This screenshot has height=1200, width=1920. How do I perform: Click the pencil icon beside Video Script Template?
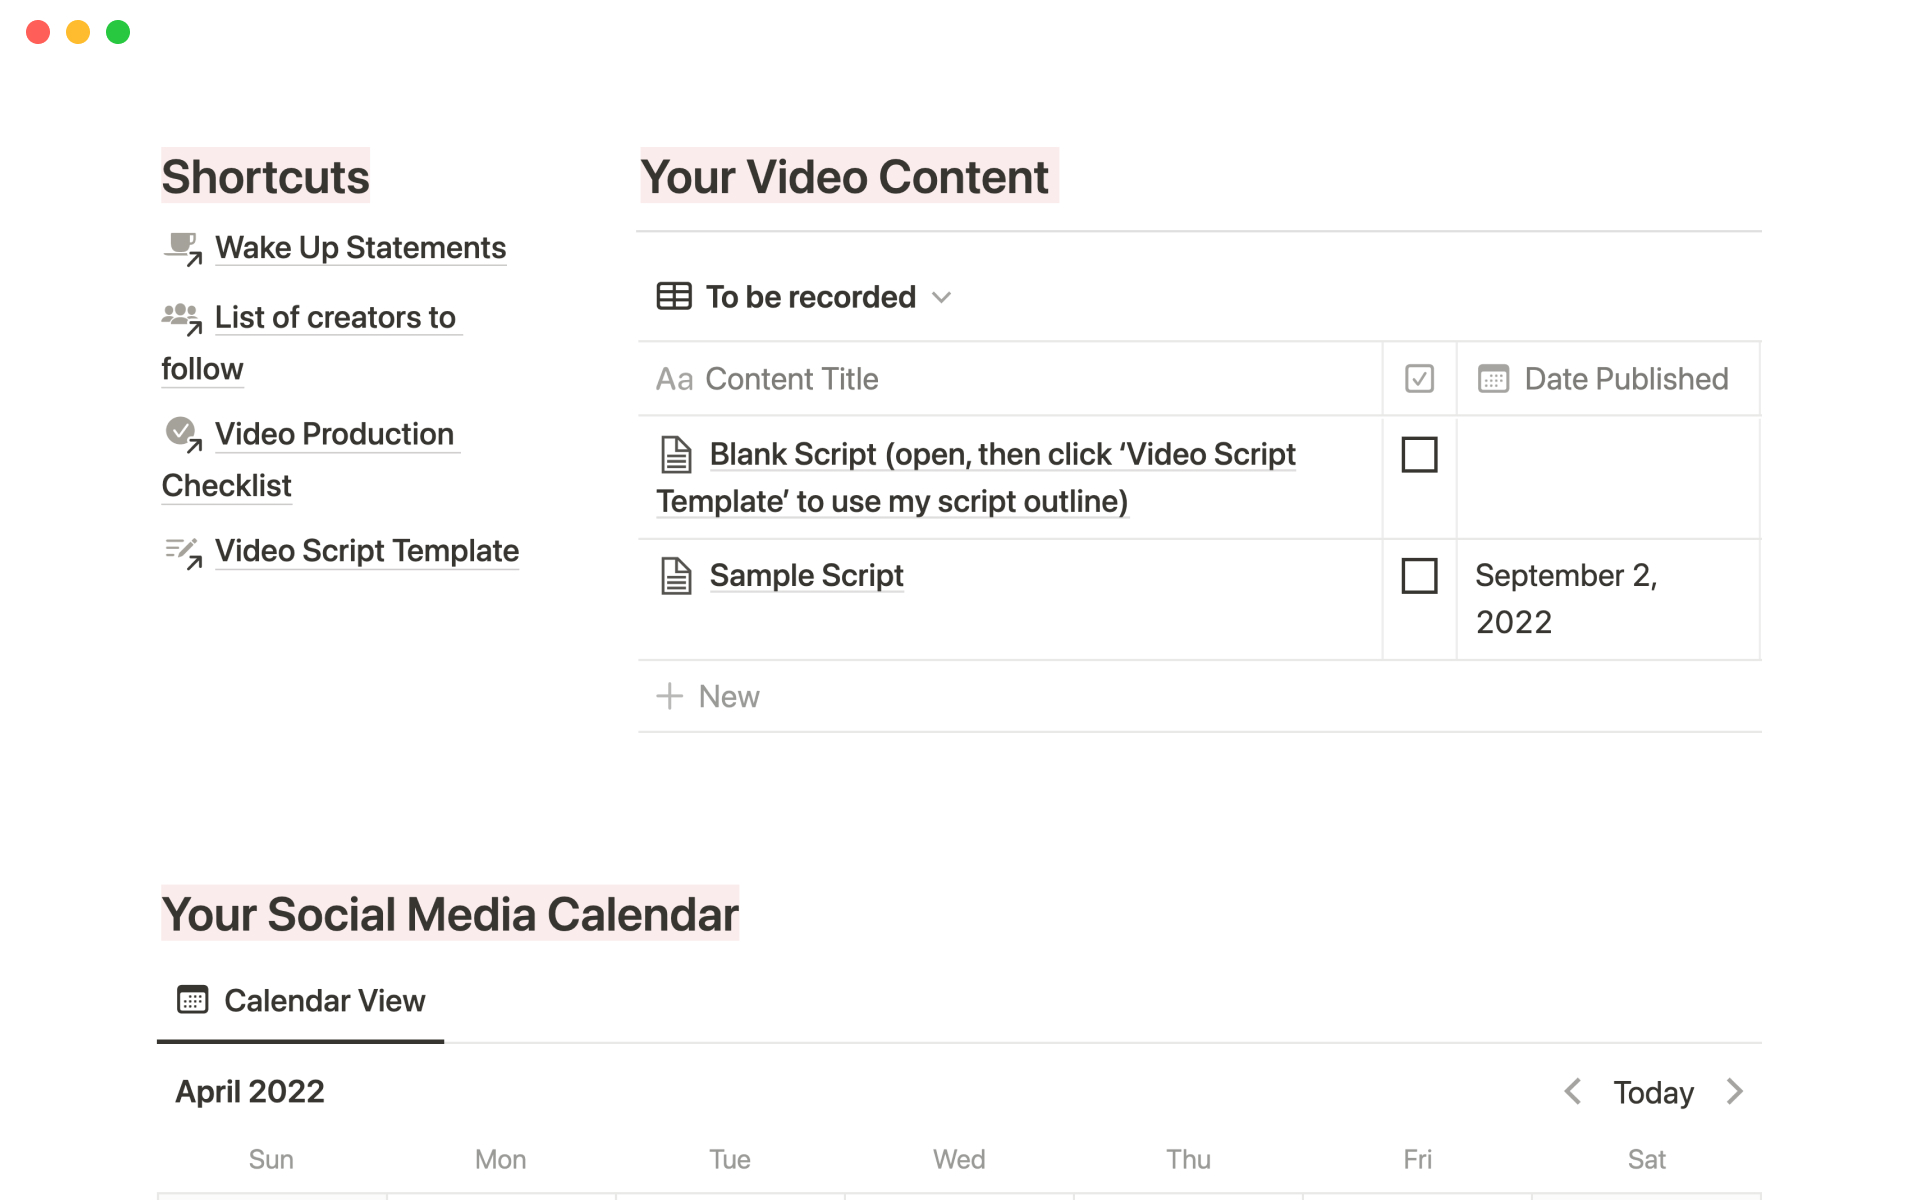tap(182, 551)
